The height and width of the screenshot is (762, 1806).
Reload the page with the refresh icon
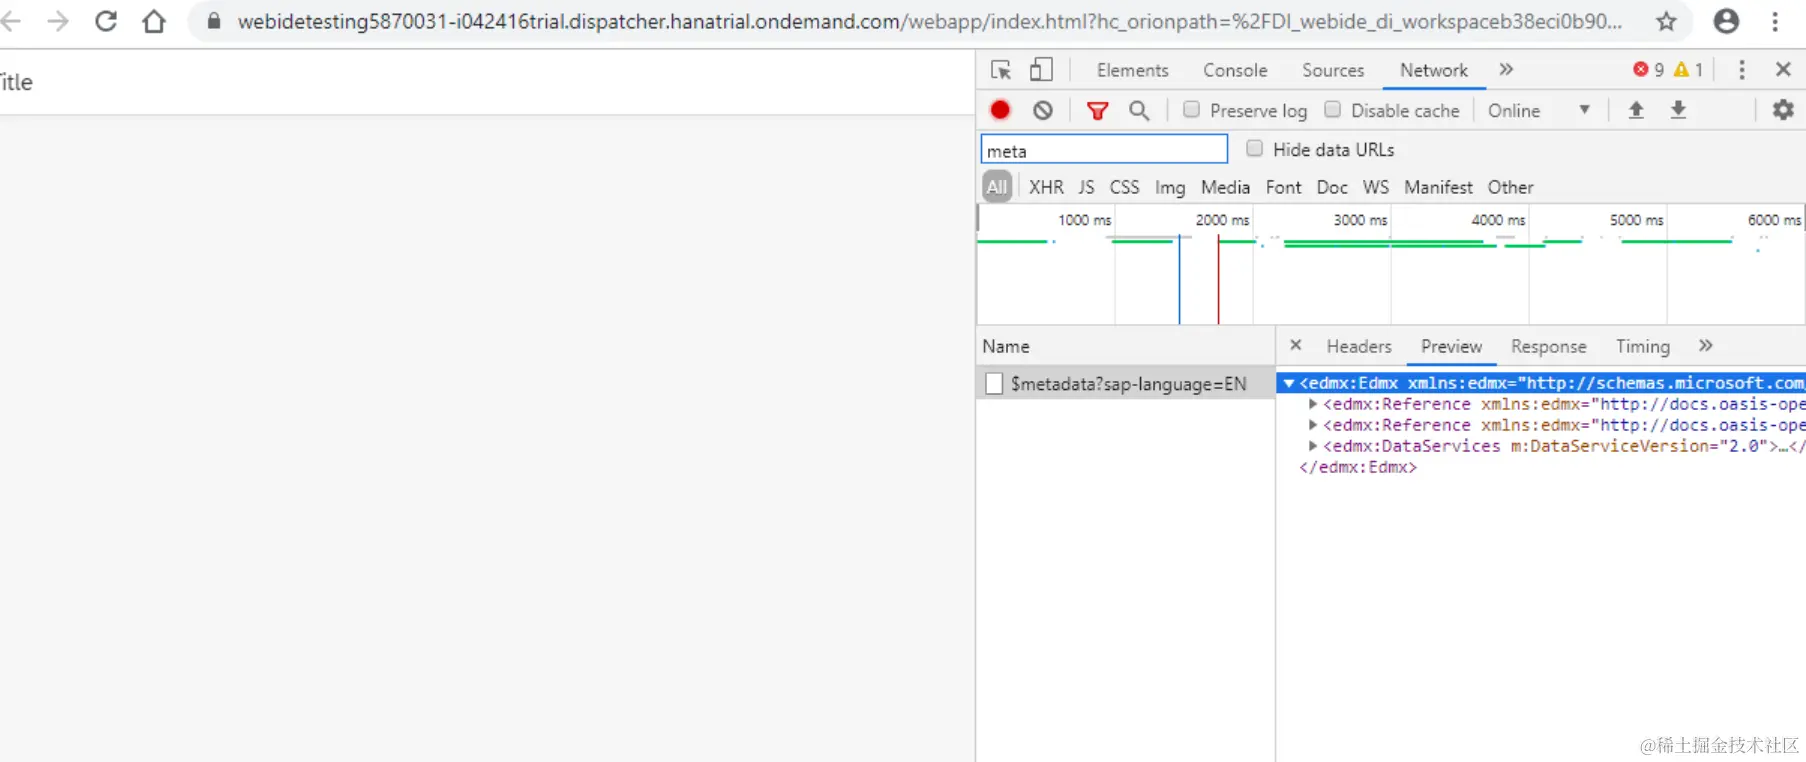[x=106, y=21]
